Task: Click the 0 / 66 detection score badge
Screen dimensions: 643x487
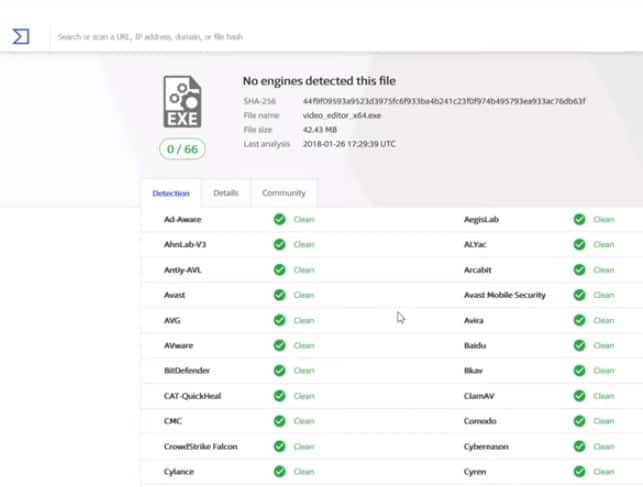Action: click(x=182, y=149)
